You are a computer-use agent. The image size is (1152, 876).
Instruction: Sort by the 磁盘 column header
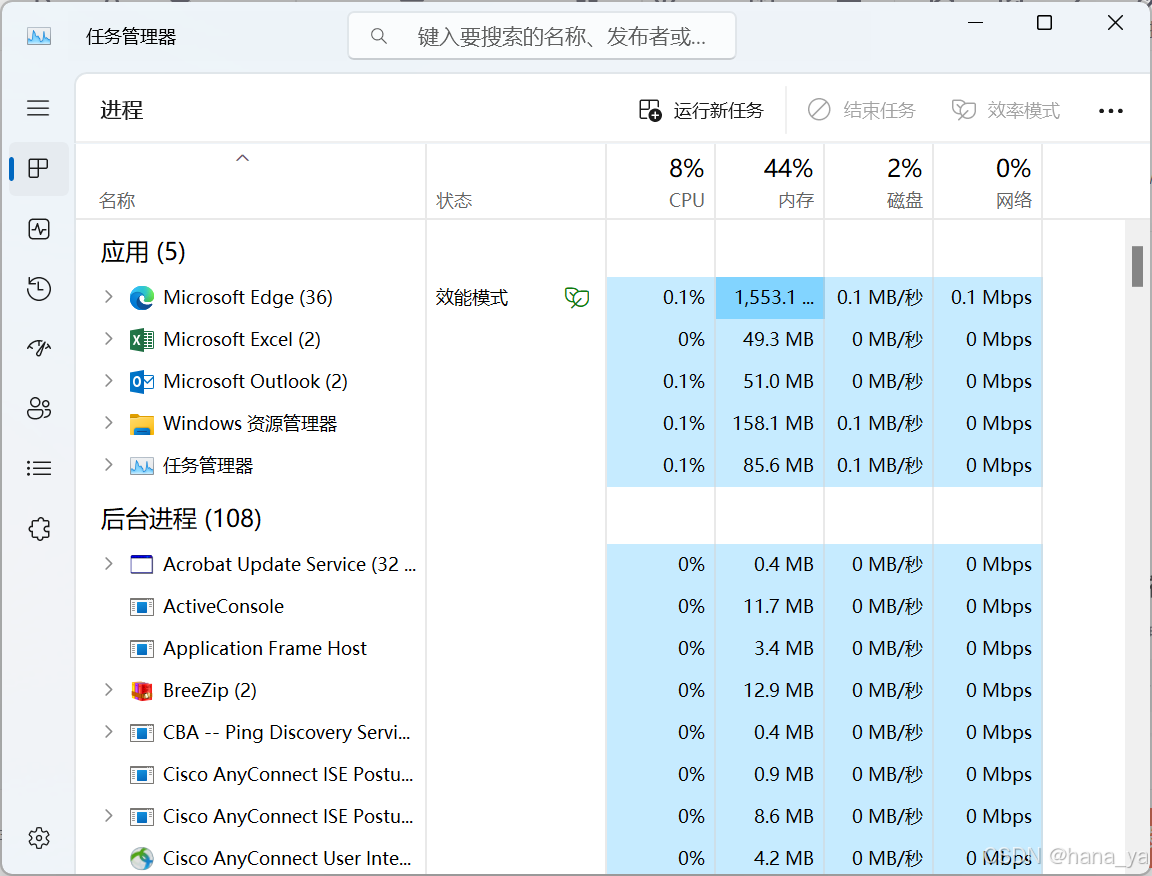[x=878, y=181]
